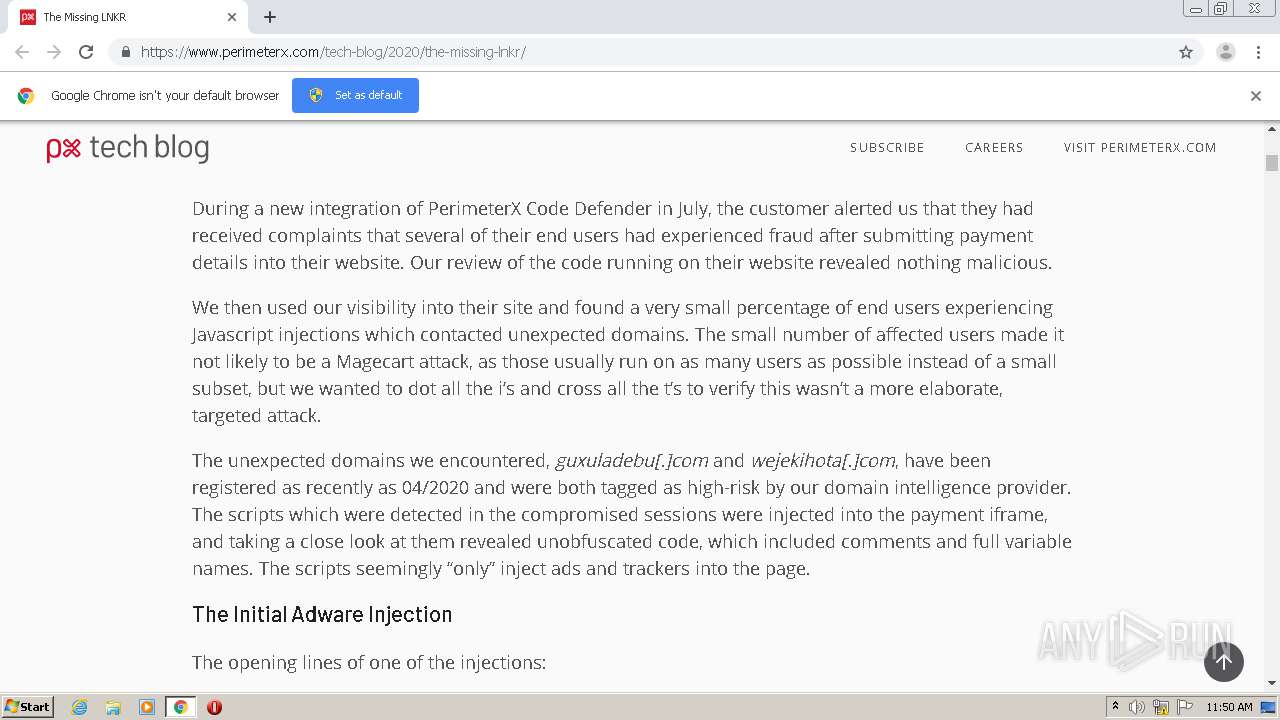Open the Chrome profile avatar icon
This screenshot has width=1280, height=720.
1225,52
